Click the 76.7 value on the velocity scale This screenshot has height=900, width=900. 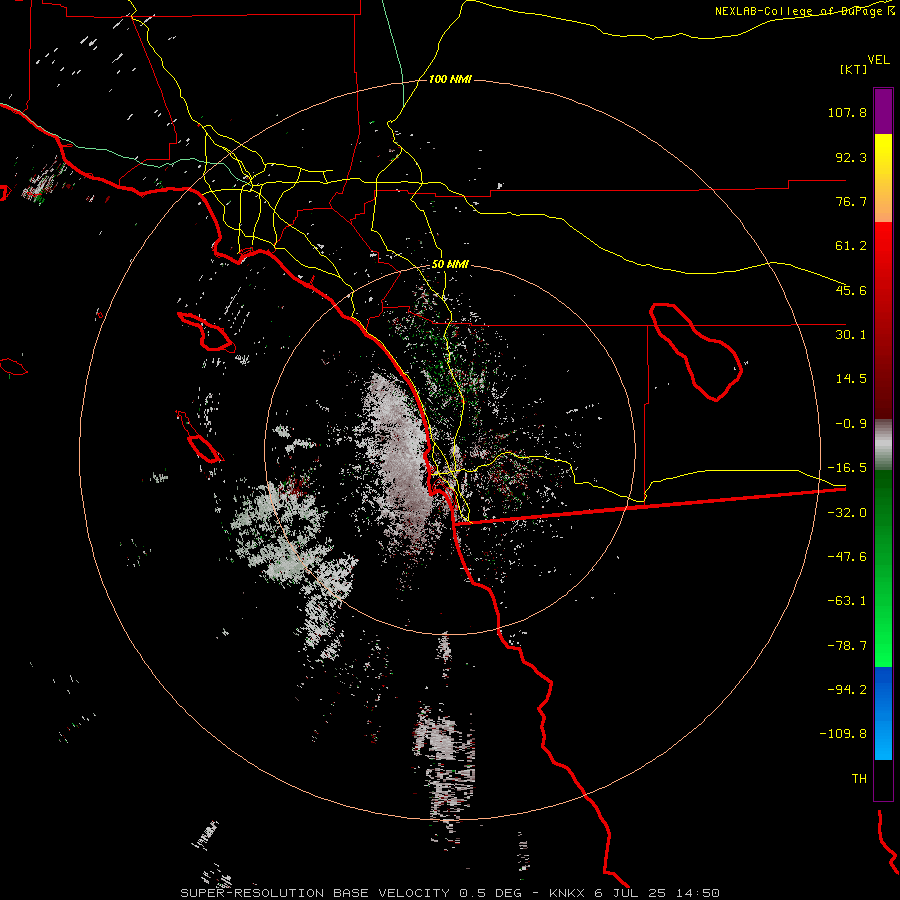[x=851, y=201]
